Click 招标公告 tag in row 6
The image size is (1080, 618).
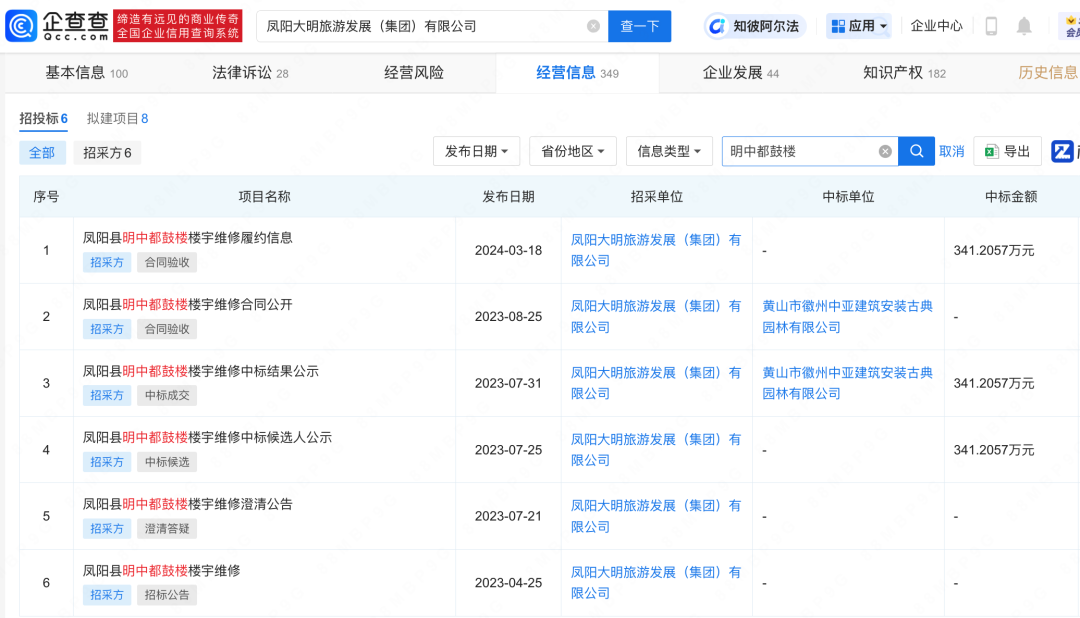click(x=167, y=595)
